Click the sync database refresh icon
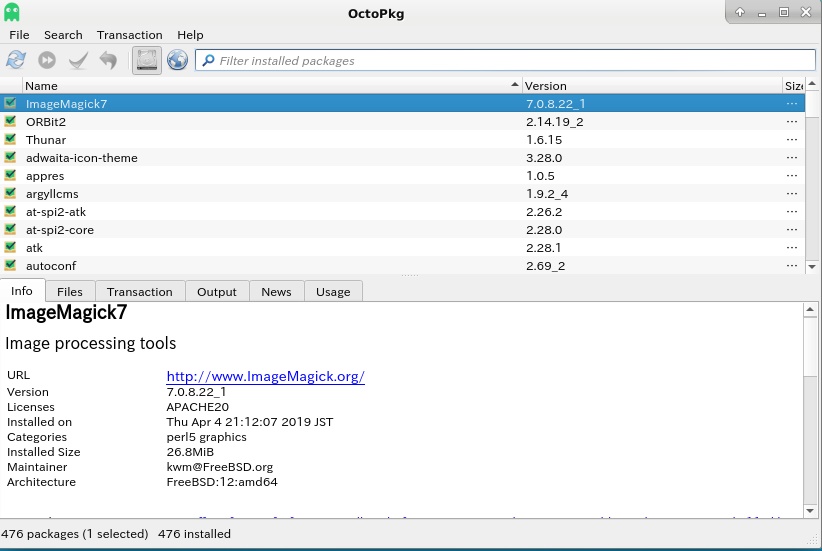This screenshot has width=822, height=551. coord(16,60)
